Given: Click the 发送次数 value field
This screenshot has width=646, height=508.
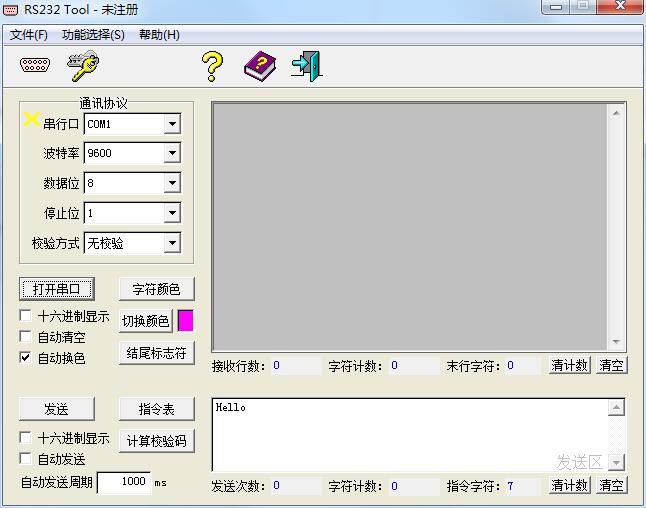Looking at the screenshot, I should tap(296, 486).
